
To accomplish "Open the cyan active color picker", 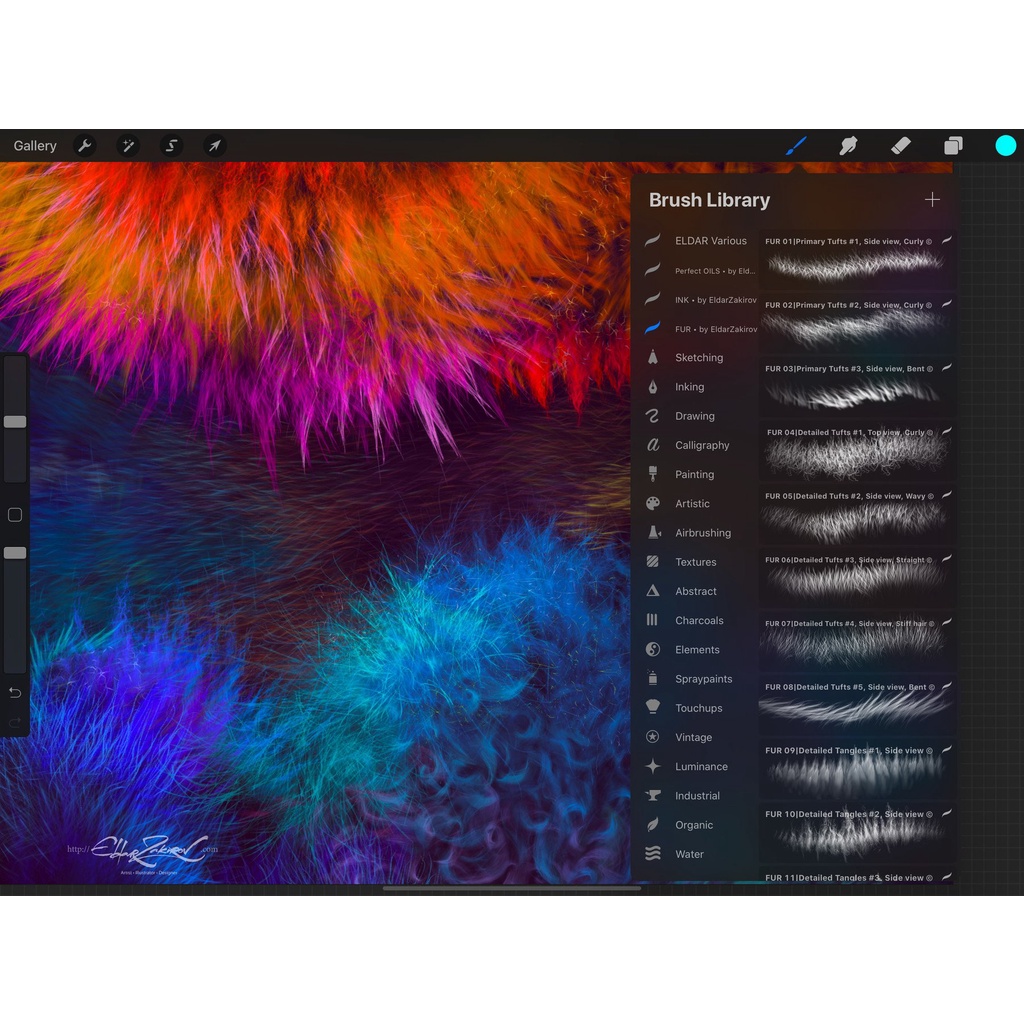I will coord(1005,146).
